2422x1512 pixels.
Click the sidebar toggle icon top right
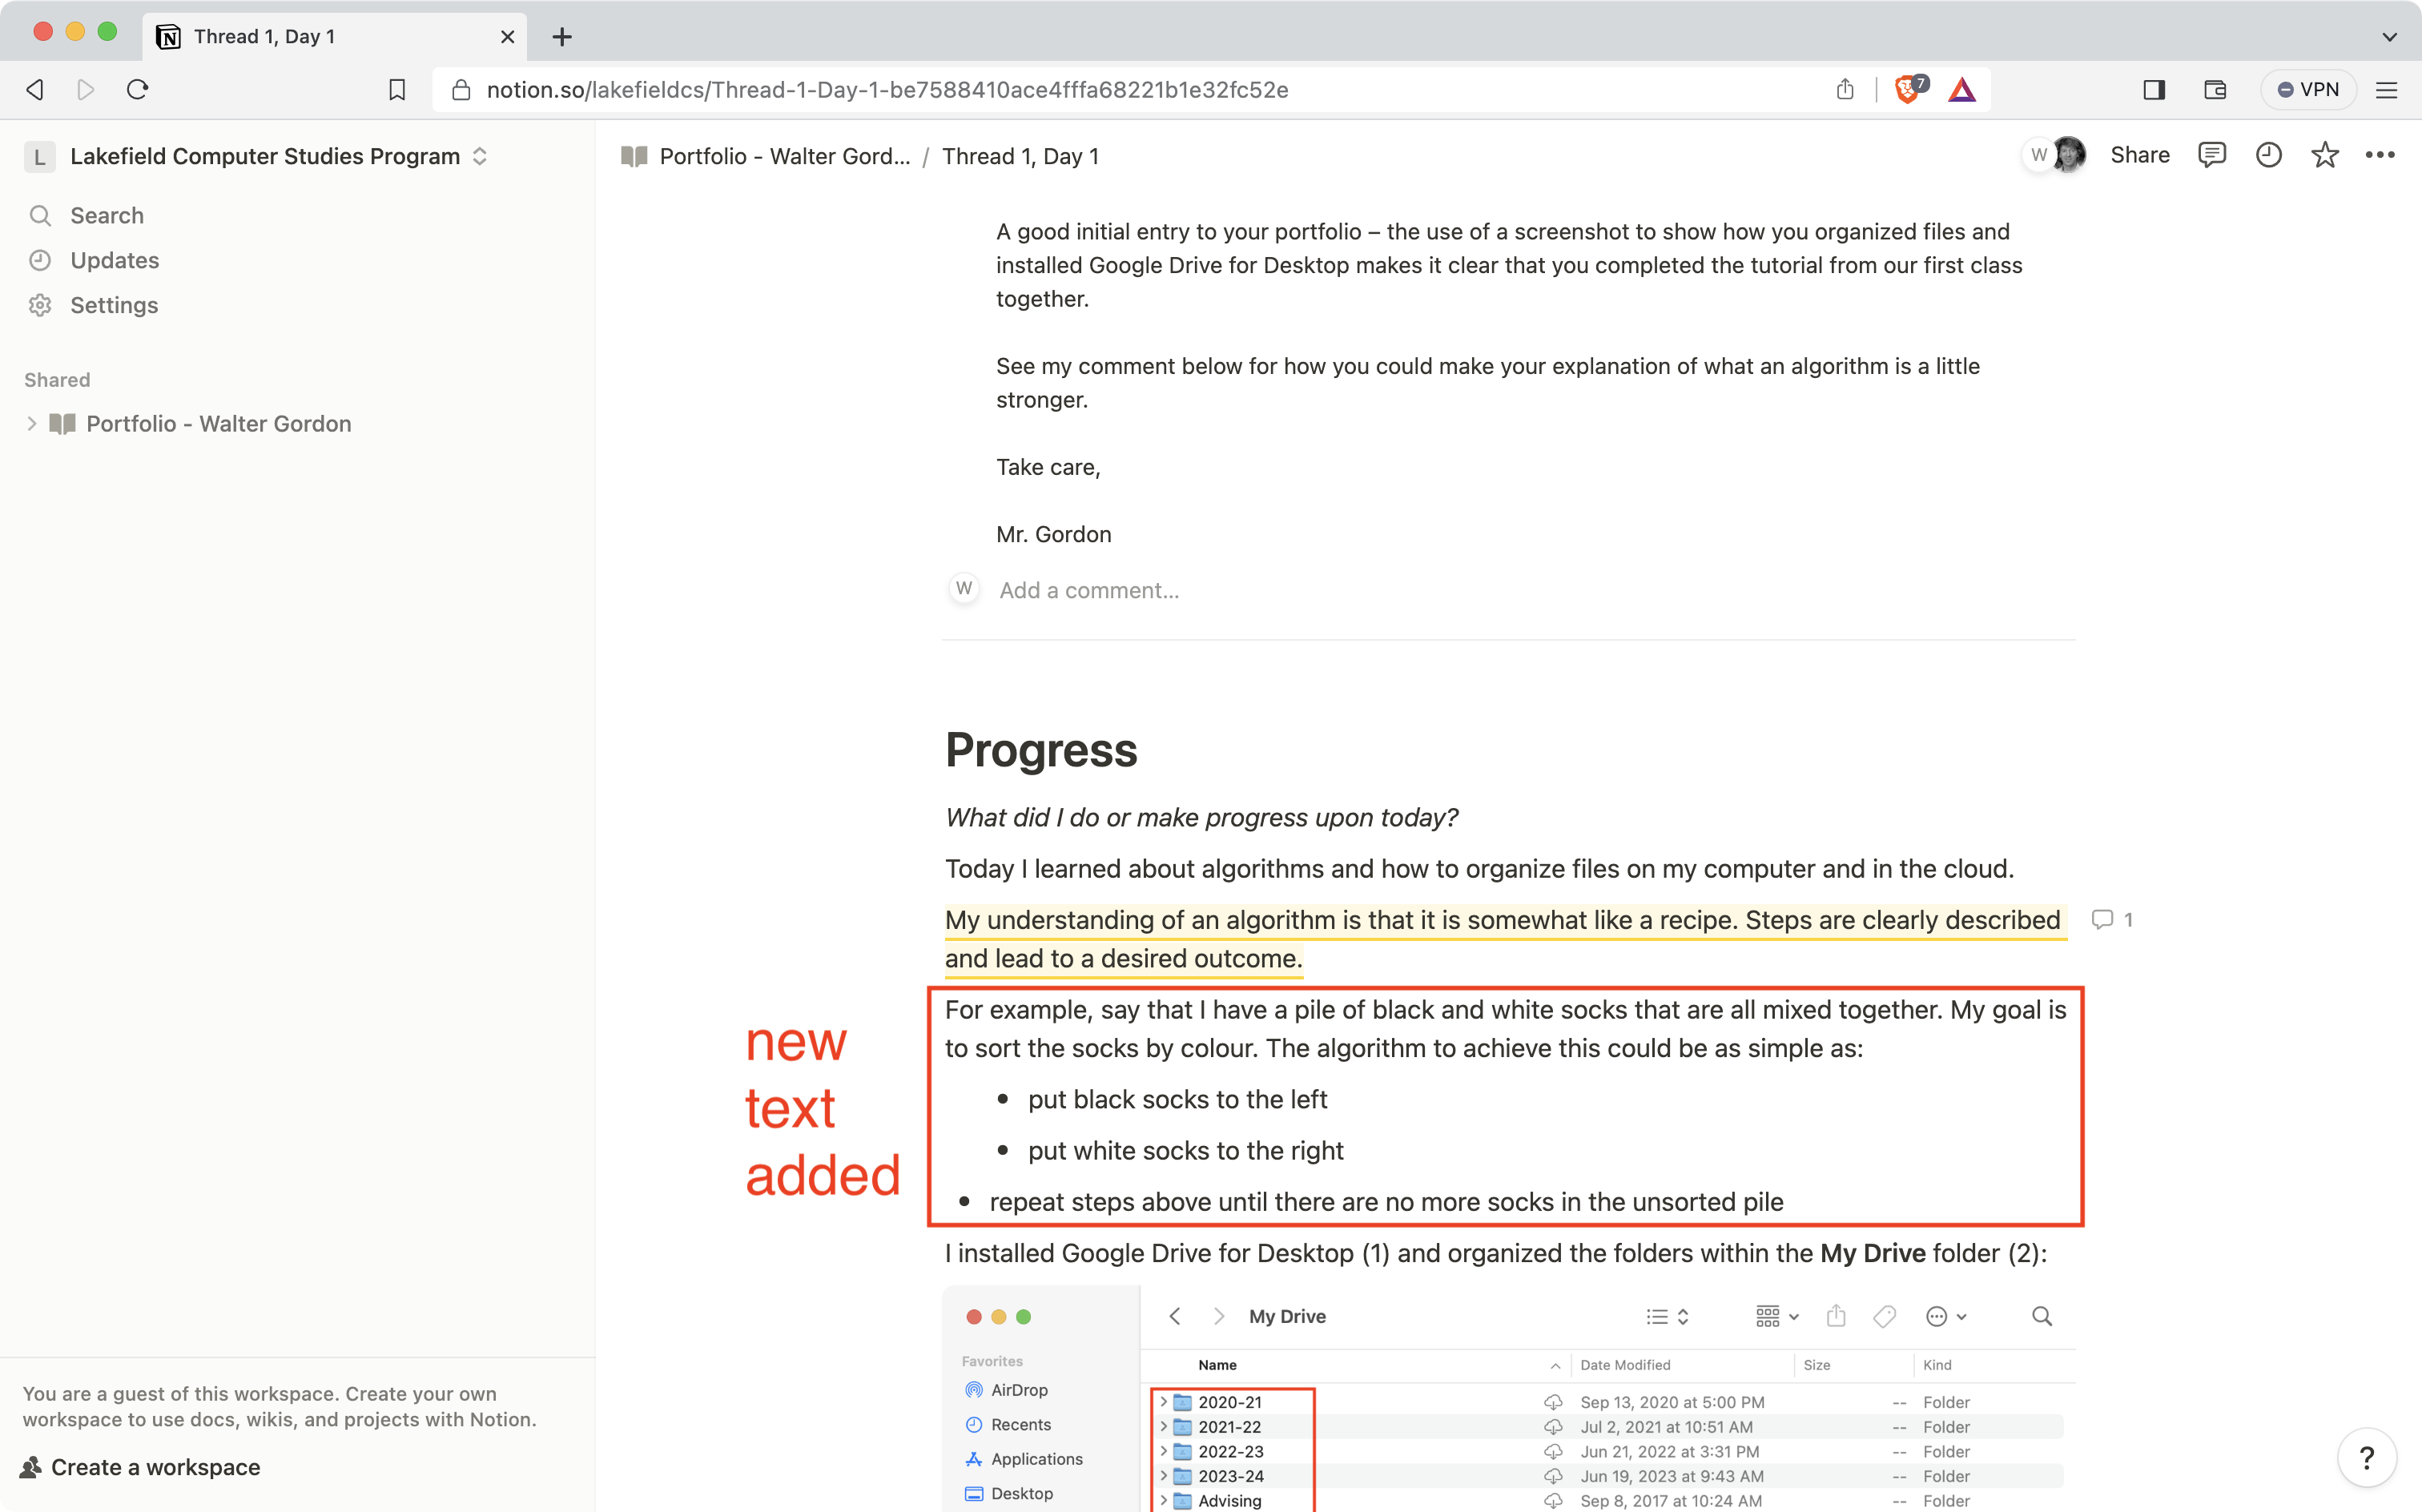(x=2154, y=89)
